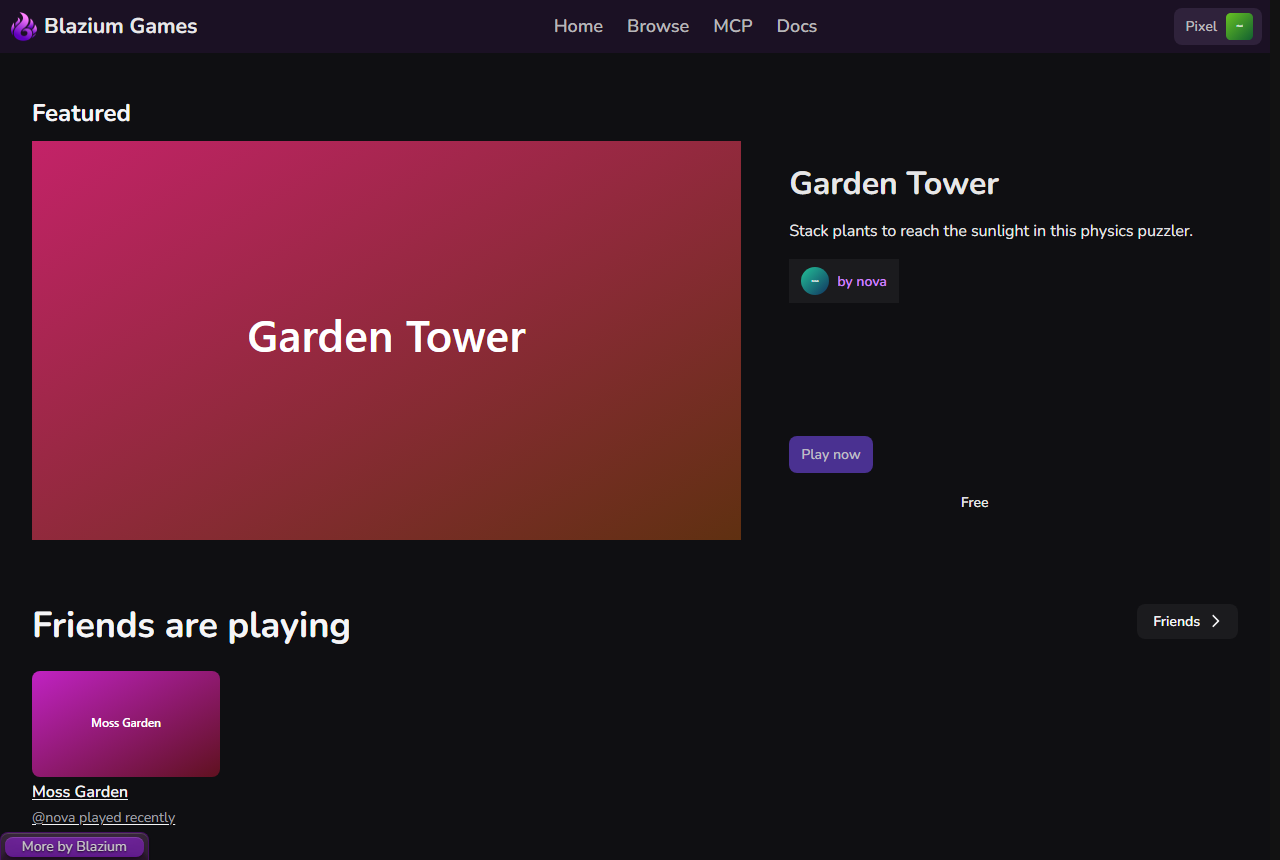Click the 'Stack plants to reach the sunlight' description

coord(991,230)
